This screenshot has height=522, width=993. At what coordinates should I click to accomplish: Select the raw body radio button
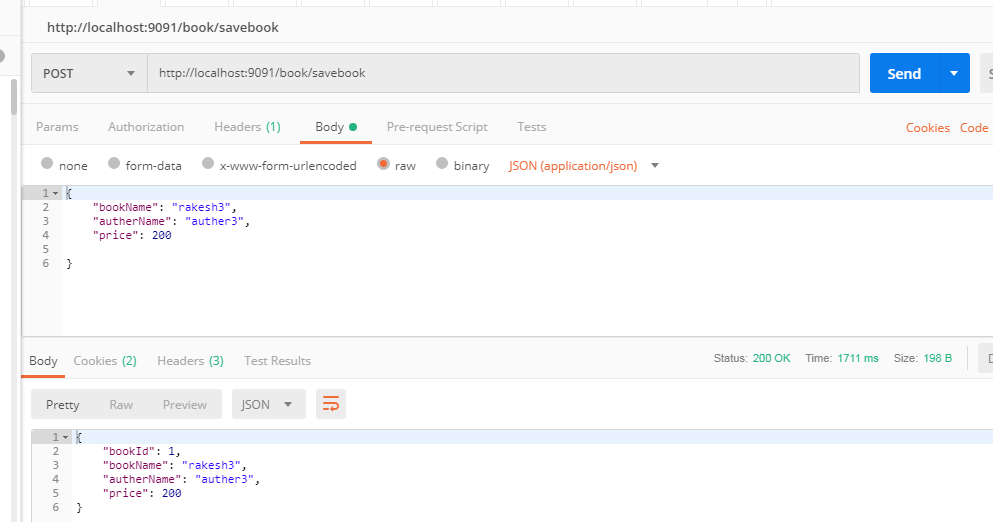(x=384, y=165)
